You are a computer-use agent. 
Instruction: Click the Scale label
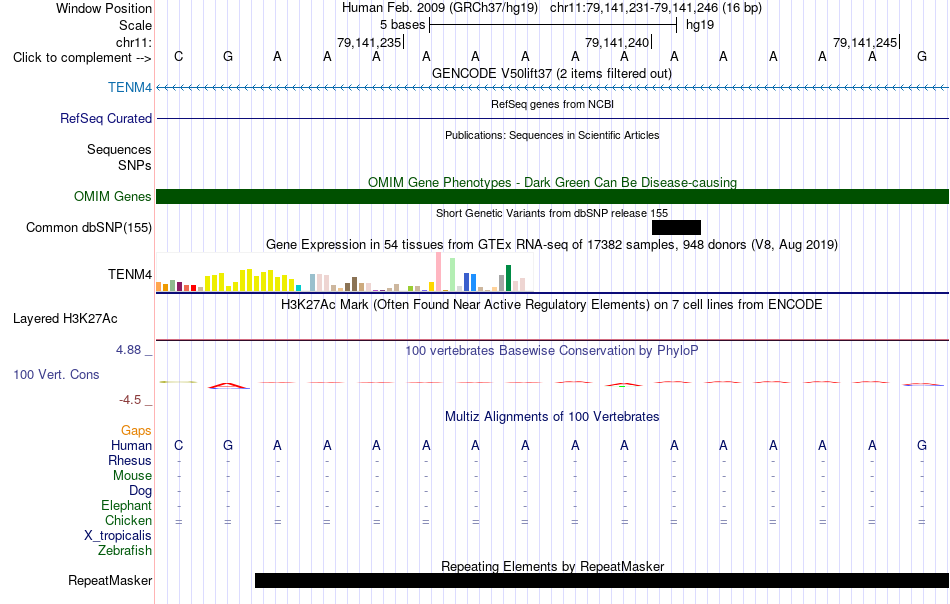click(x=135, y=25)
